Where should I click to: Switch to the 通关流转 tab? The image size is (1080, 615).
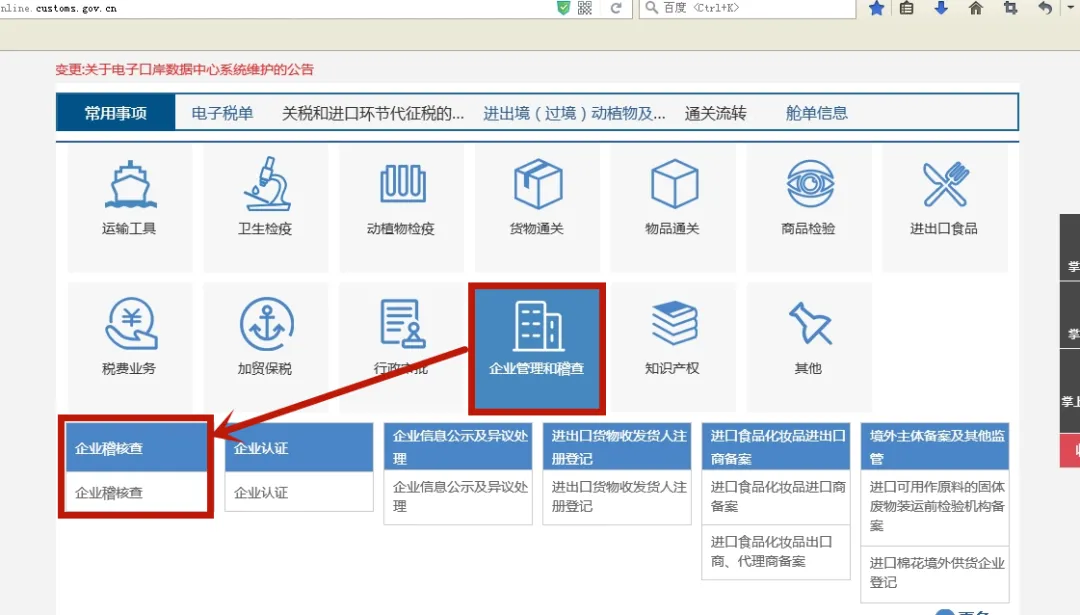pos(716,113)
